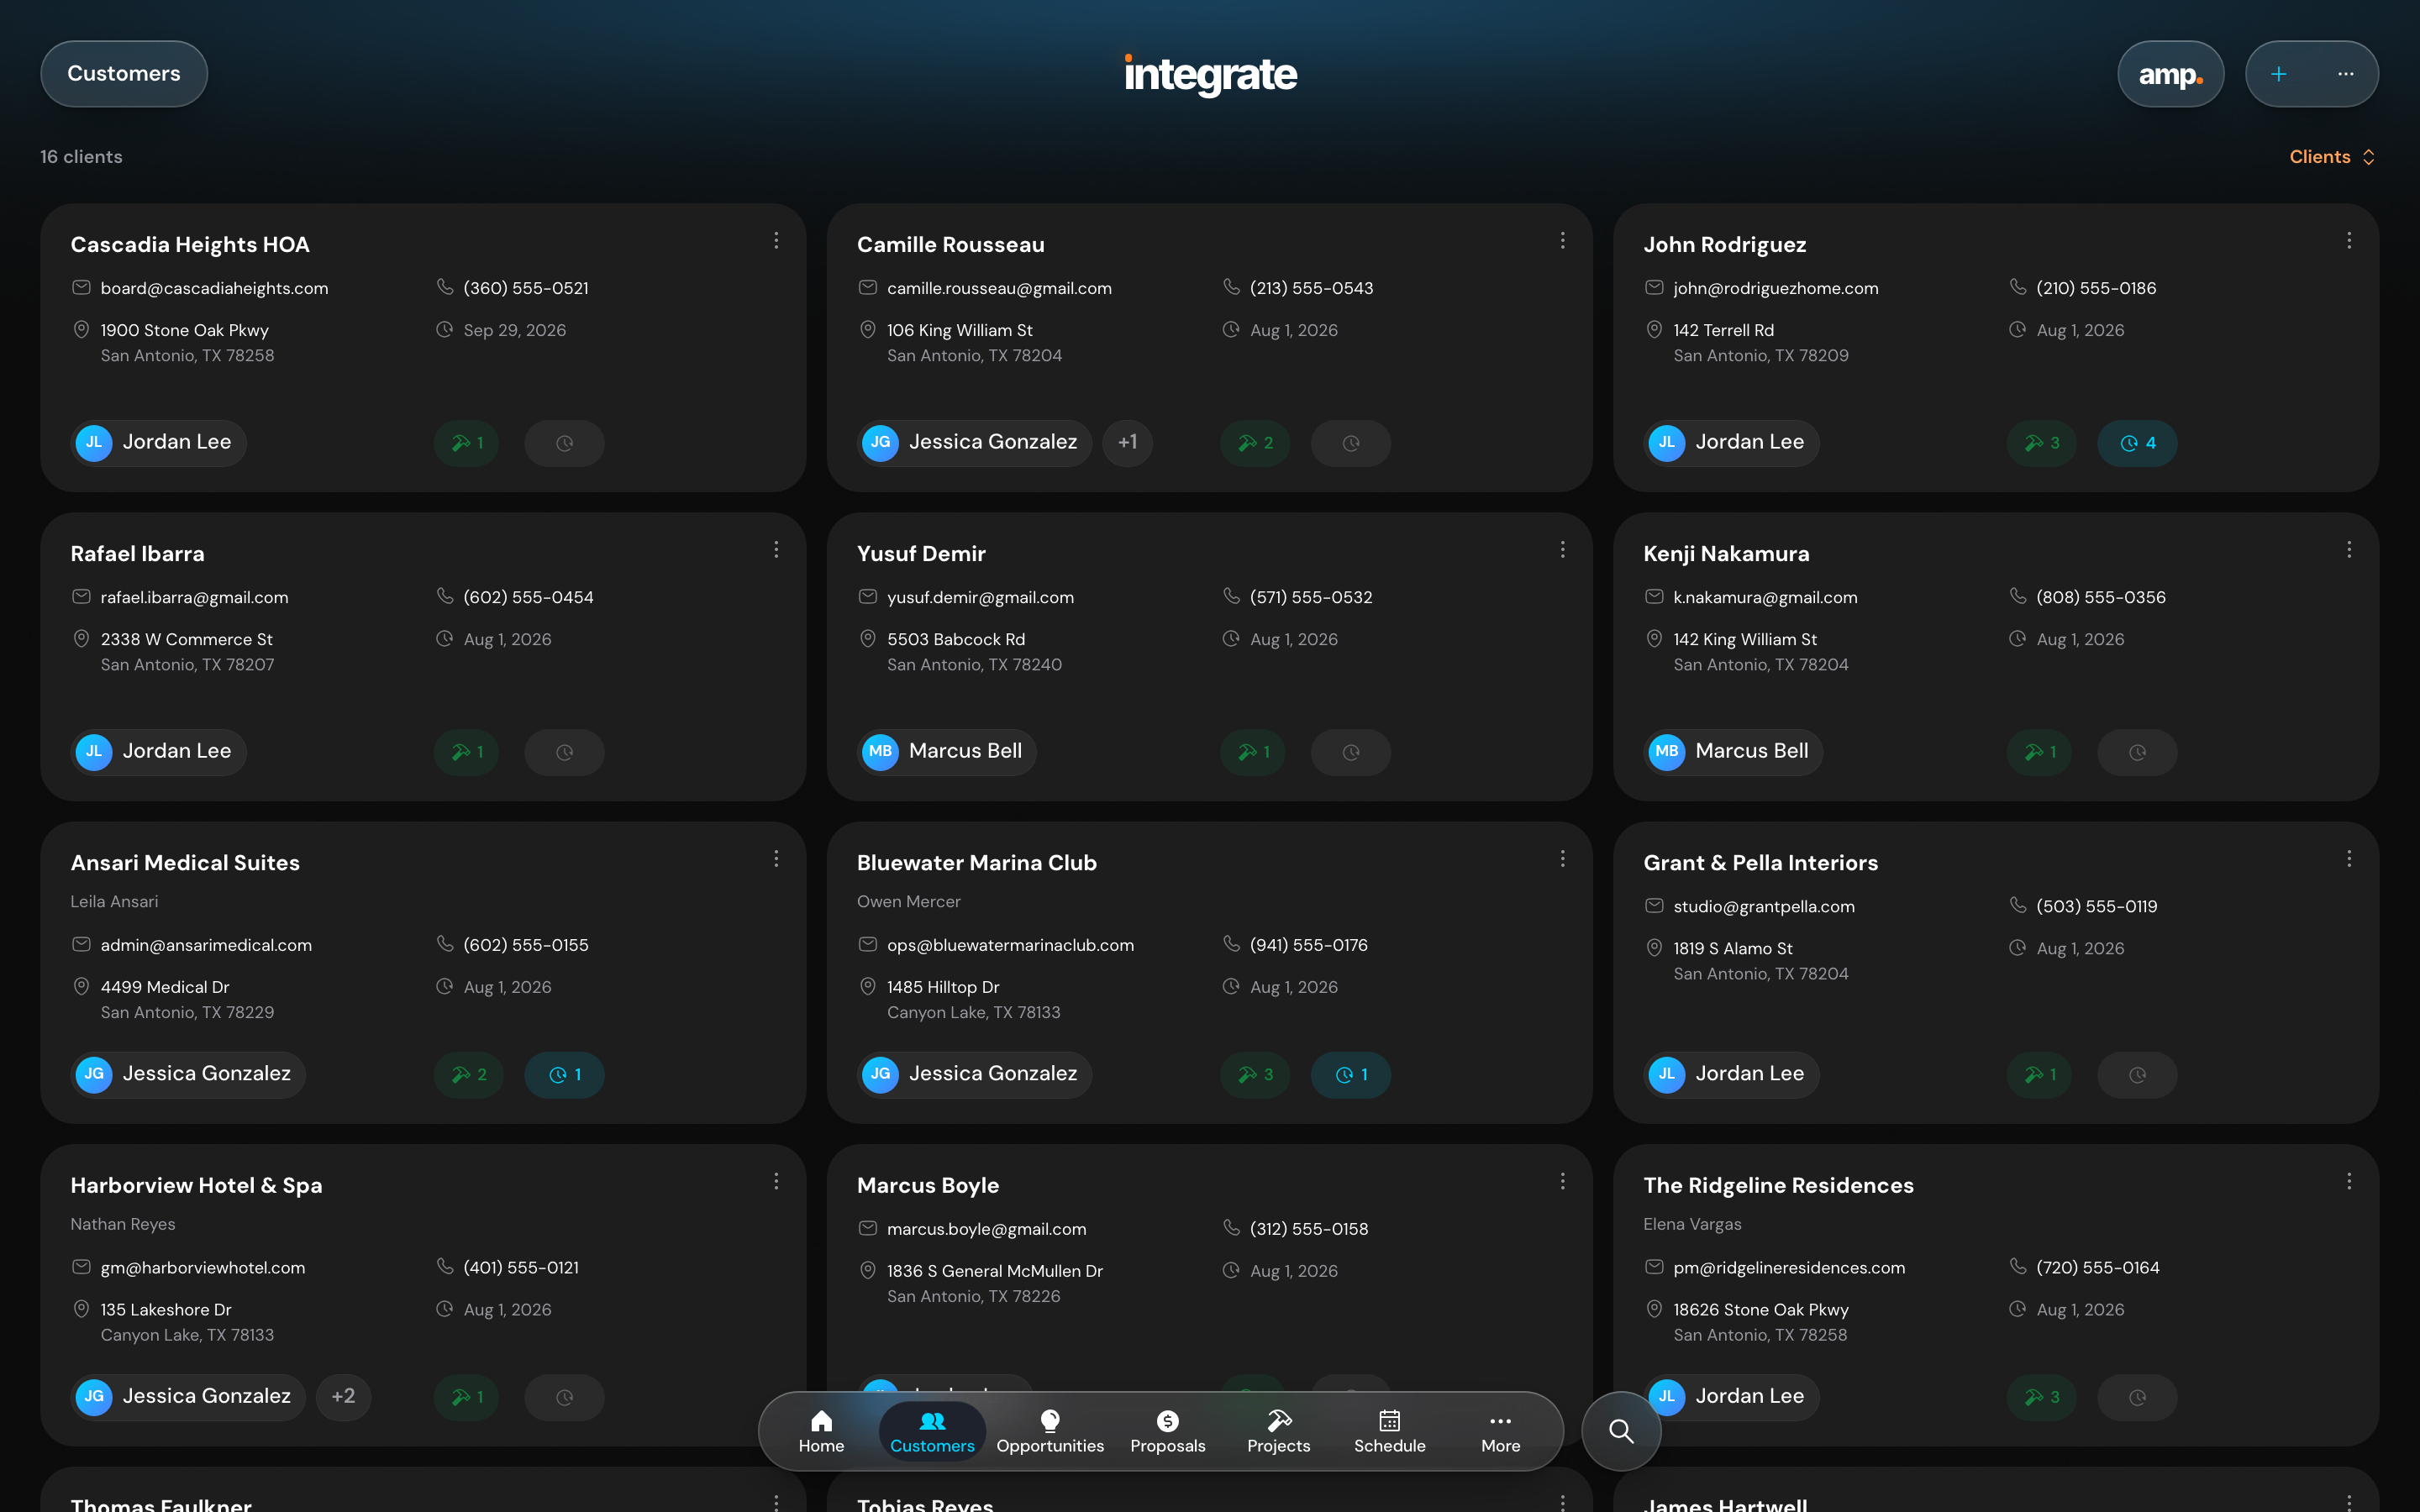Open Kenji Nakamura card options menu

[x=2349, y=550]
